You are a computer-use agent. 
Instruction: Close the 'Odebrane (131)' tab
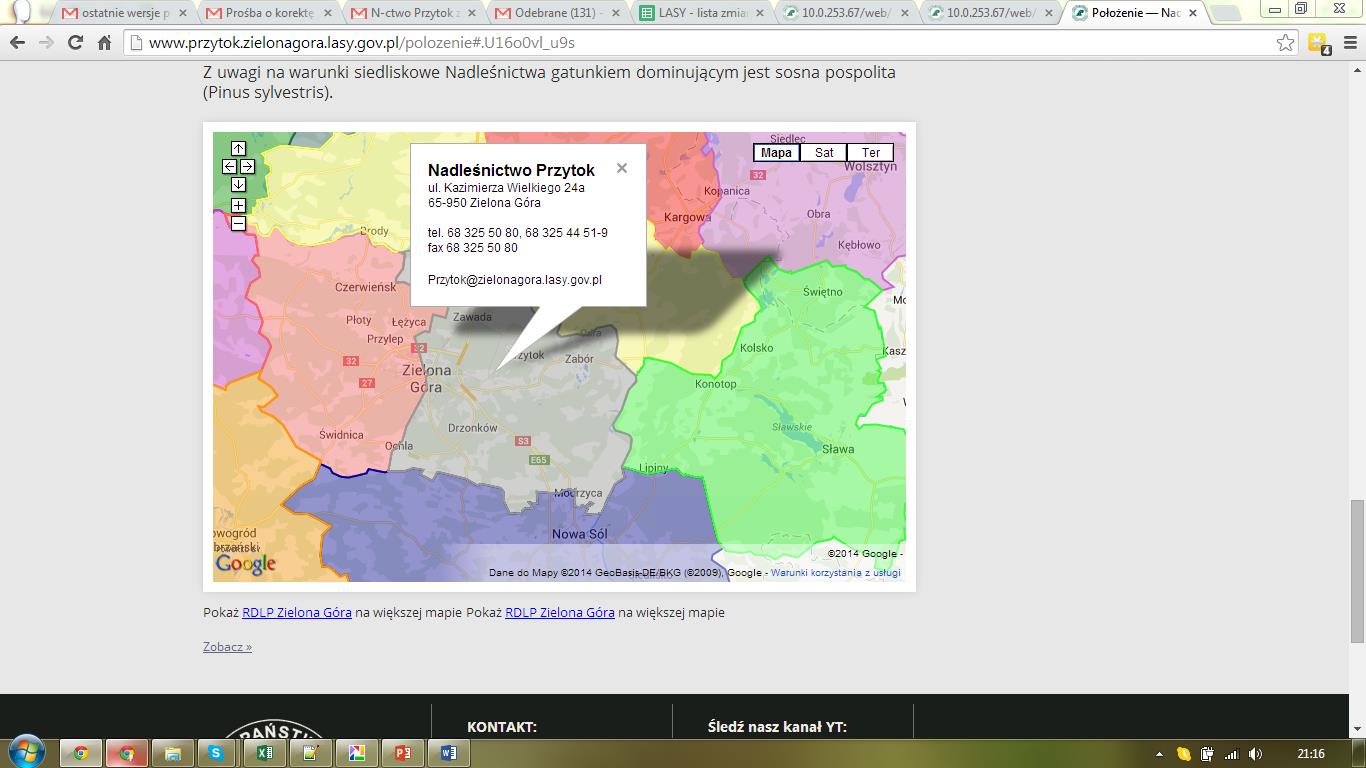[615, 14]
